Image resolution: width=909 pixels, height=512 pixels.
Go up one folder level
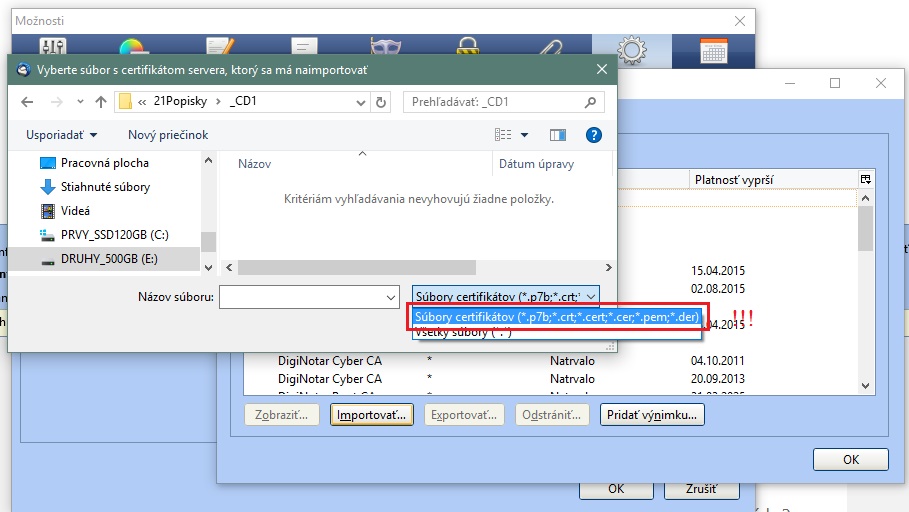click(101, 102)
